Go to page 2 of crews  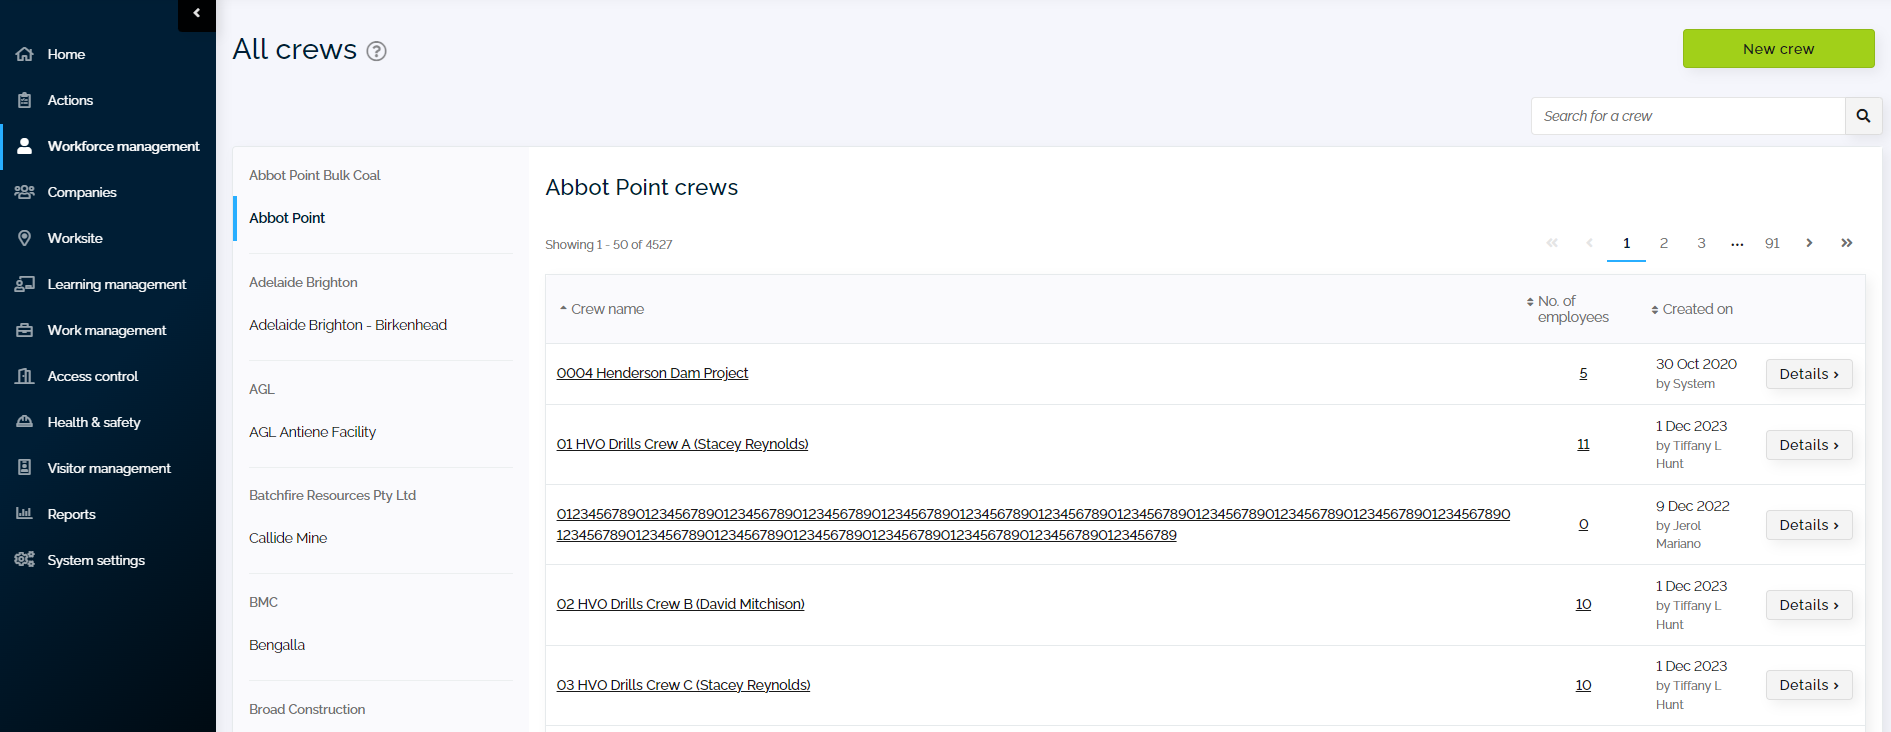(1664, 243)
